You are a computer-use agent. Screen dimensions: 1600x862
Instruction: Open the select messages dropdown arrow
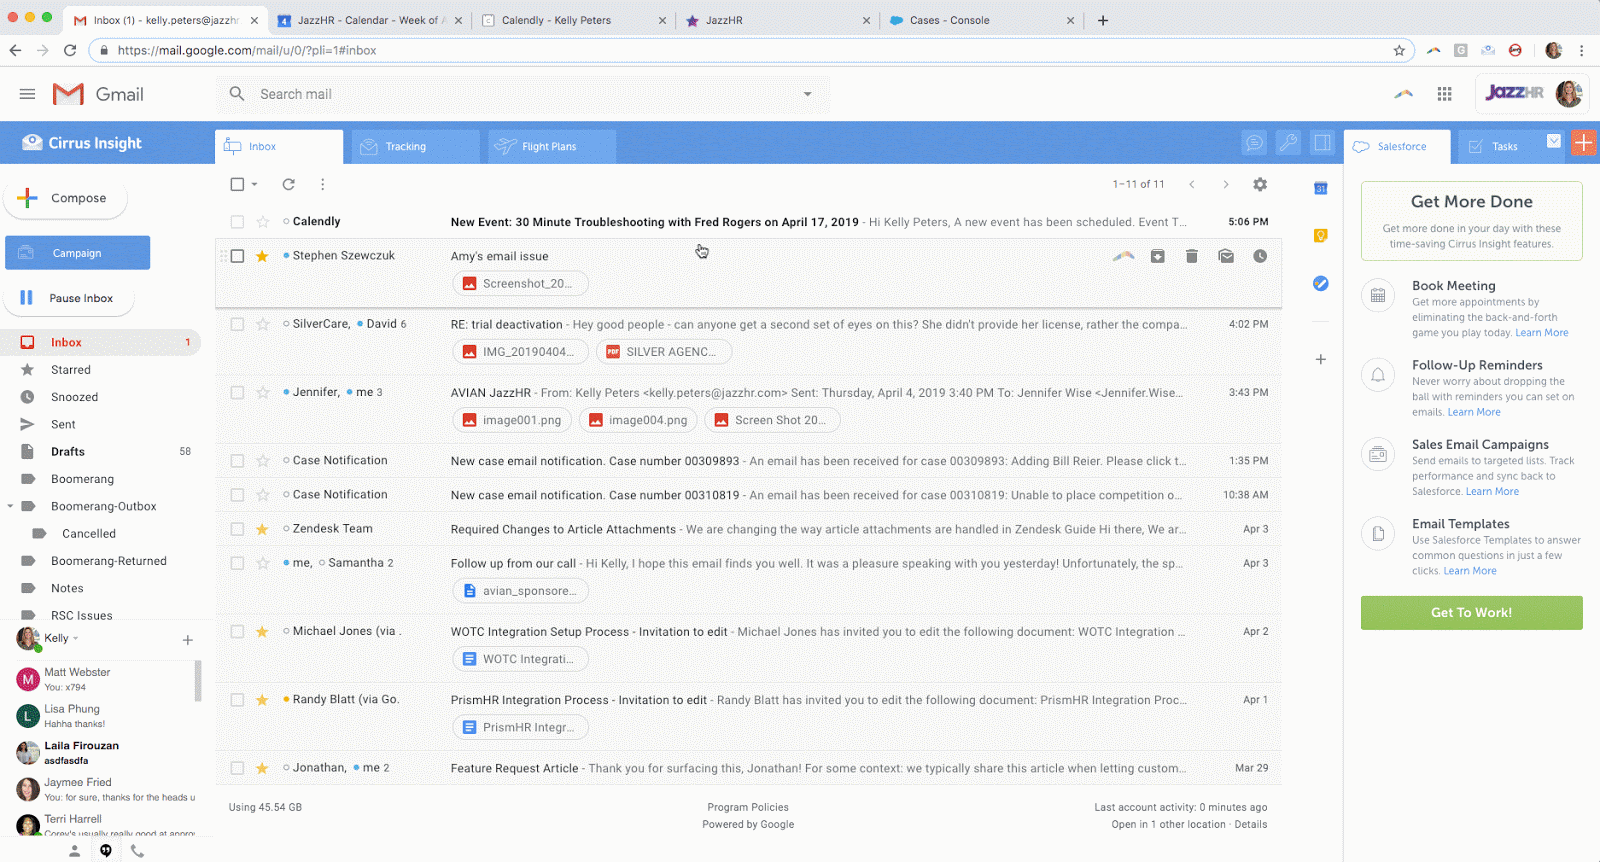[255, 184]
